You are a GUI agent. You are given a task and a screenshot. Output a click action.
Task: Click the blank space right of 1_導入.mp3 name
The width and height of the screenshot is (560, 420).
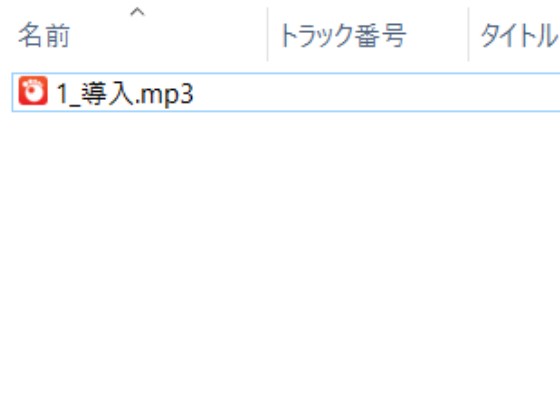pyautogui.click(x=230, y=92)
